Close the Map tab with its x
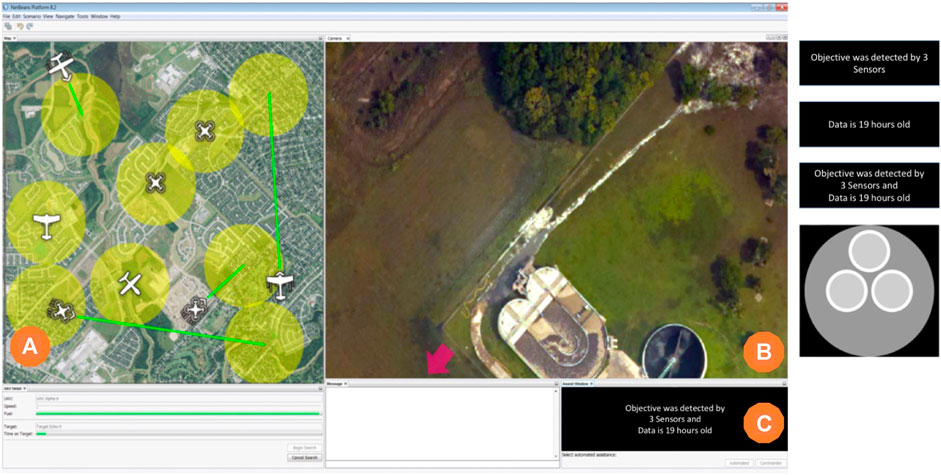The width and height of the screenshot is (941, 475). [14, 38]
